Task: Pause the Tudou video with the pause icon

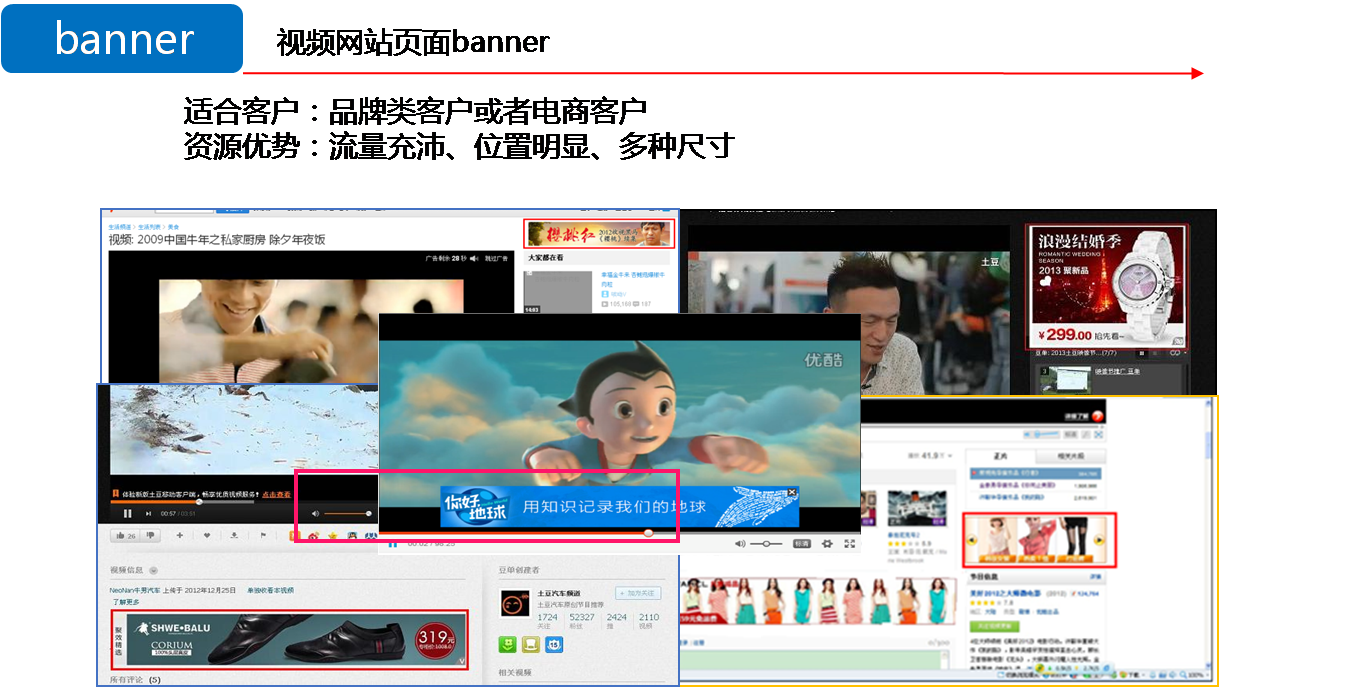Action: [x=127, y=514]
